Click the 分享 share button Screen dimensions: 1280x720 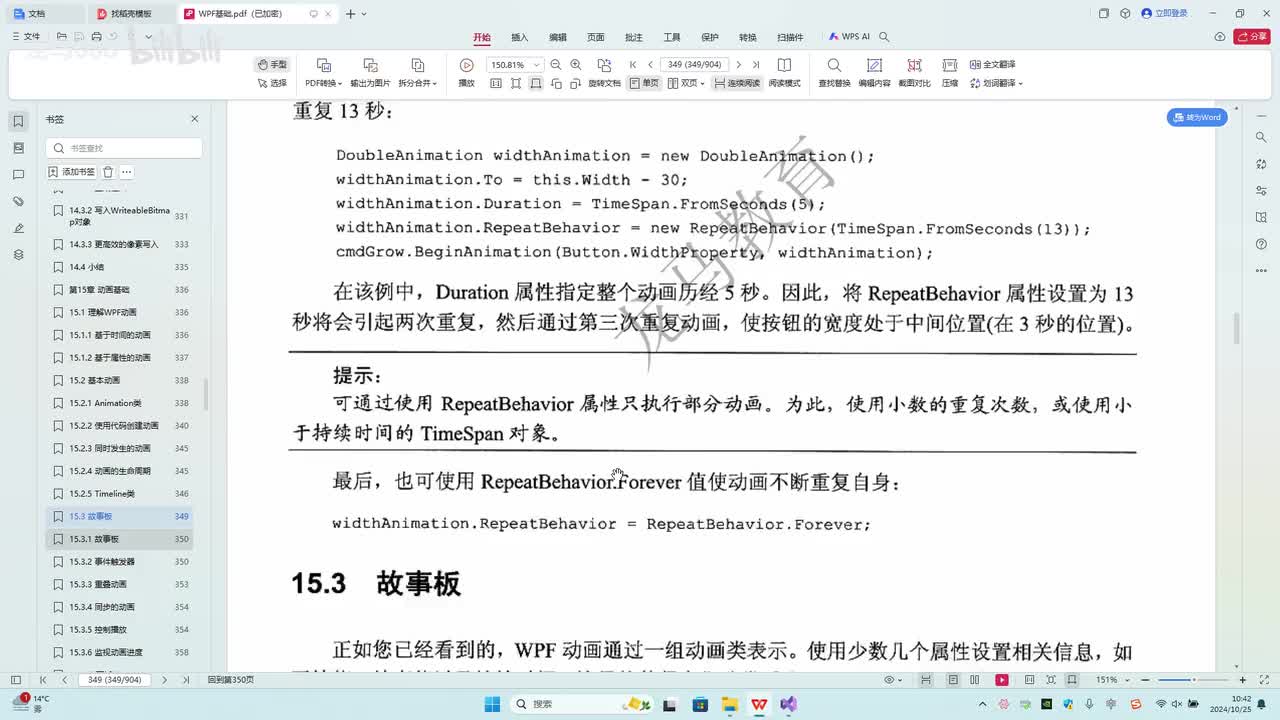pyautogui.click(x=1252, y=37)
